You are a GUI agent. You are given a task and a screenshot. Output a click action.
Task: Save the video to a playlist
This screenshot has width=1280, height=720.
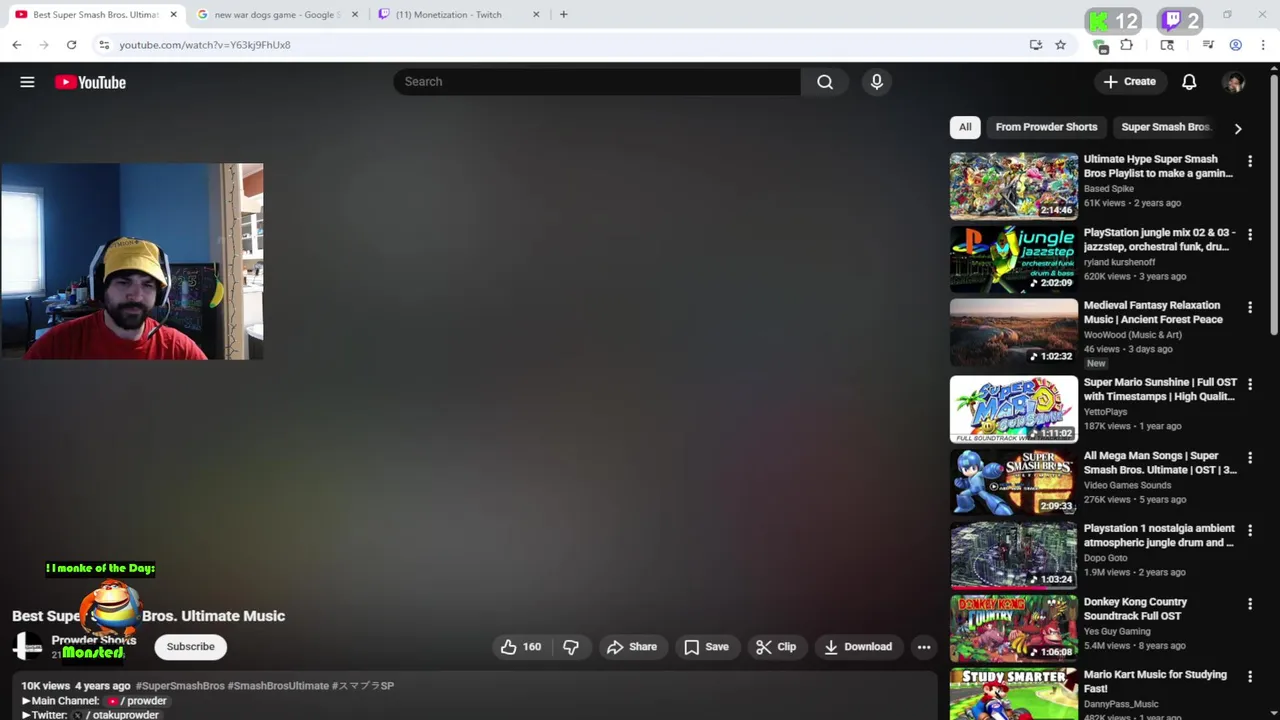click(x=706, y=647)
